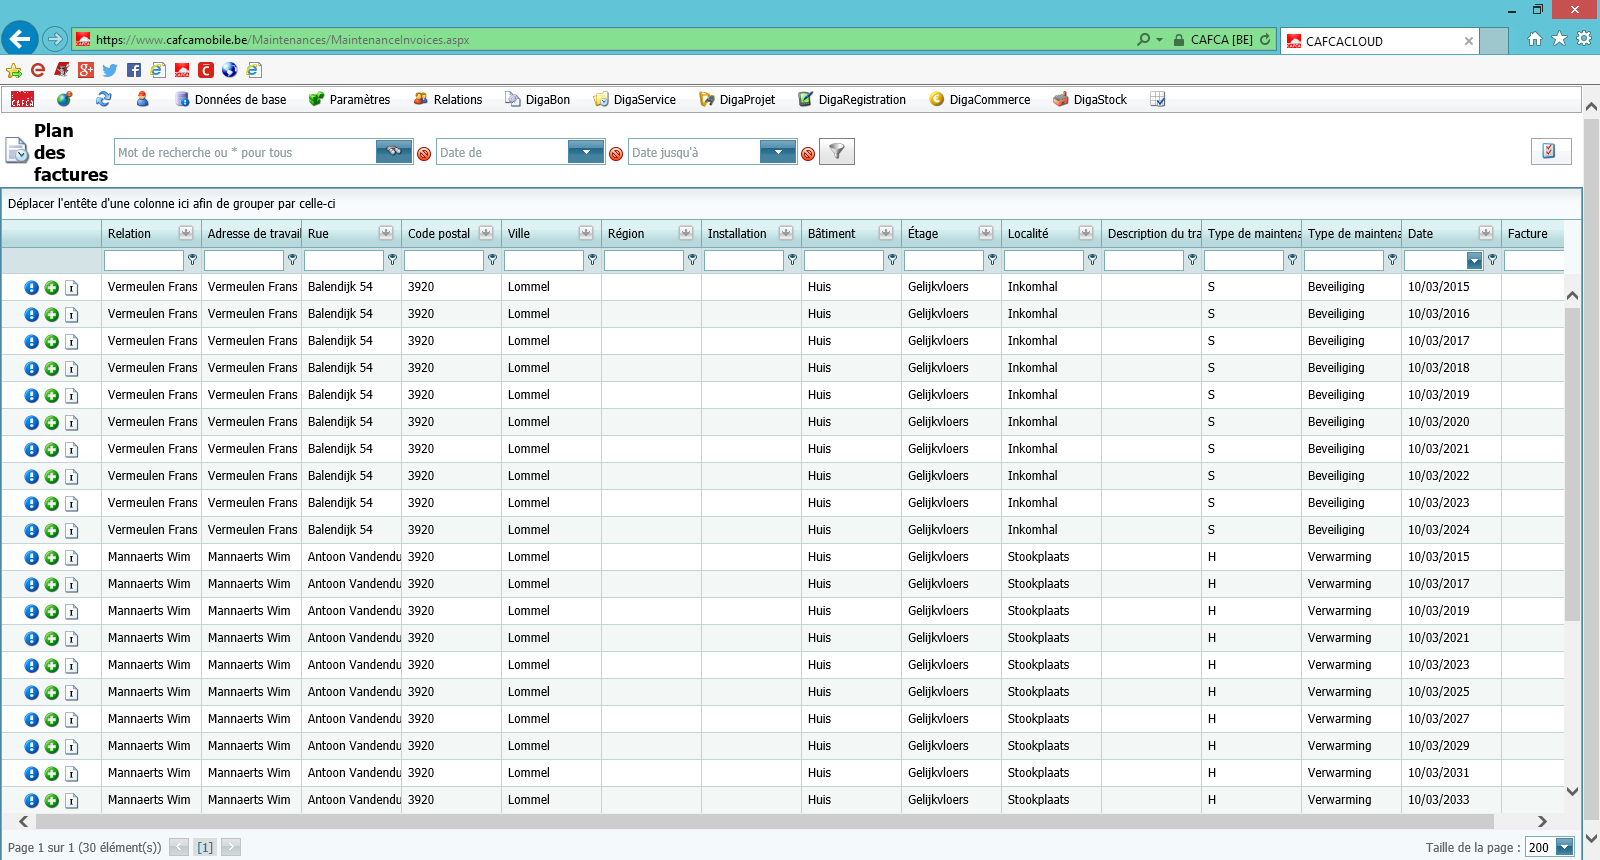This screenshot has width=1600, height=860.
Task: Go to page [1] link
Action: coord(205,847)
